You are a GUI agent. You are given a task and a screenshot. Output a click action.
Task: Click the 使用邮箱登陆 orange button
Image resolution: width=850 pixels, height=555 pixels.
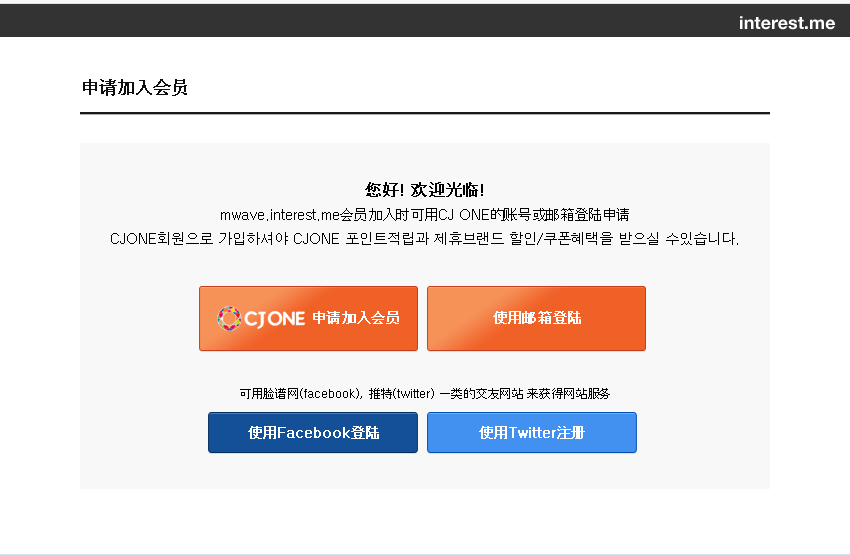pos(536,319)
